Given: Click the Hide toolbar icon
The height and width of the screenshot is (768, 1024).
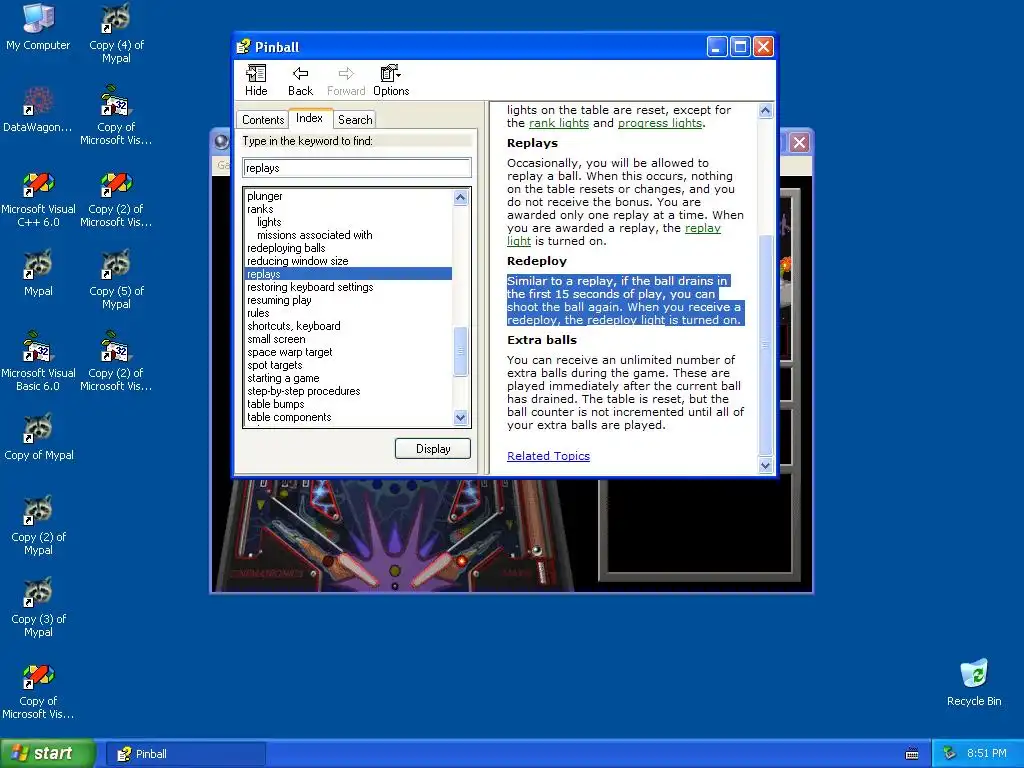Looking at the screenshot, I should coord(256,81).
